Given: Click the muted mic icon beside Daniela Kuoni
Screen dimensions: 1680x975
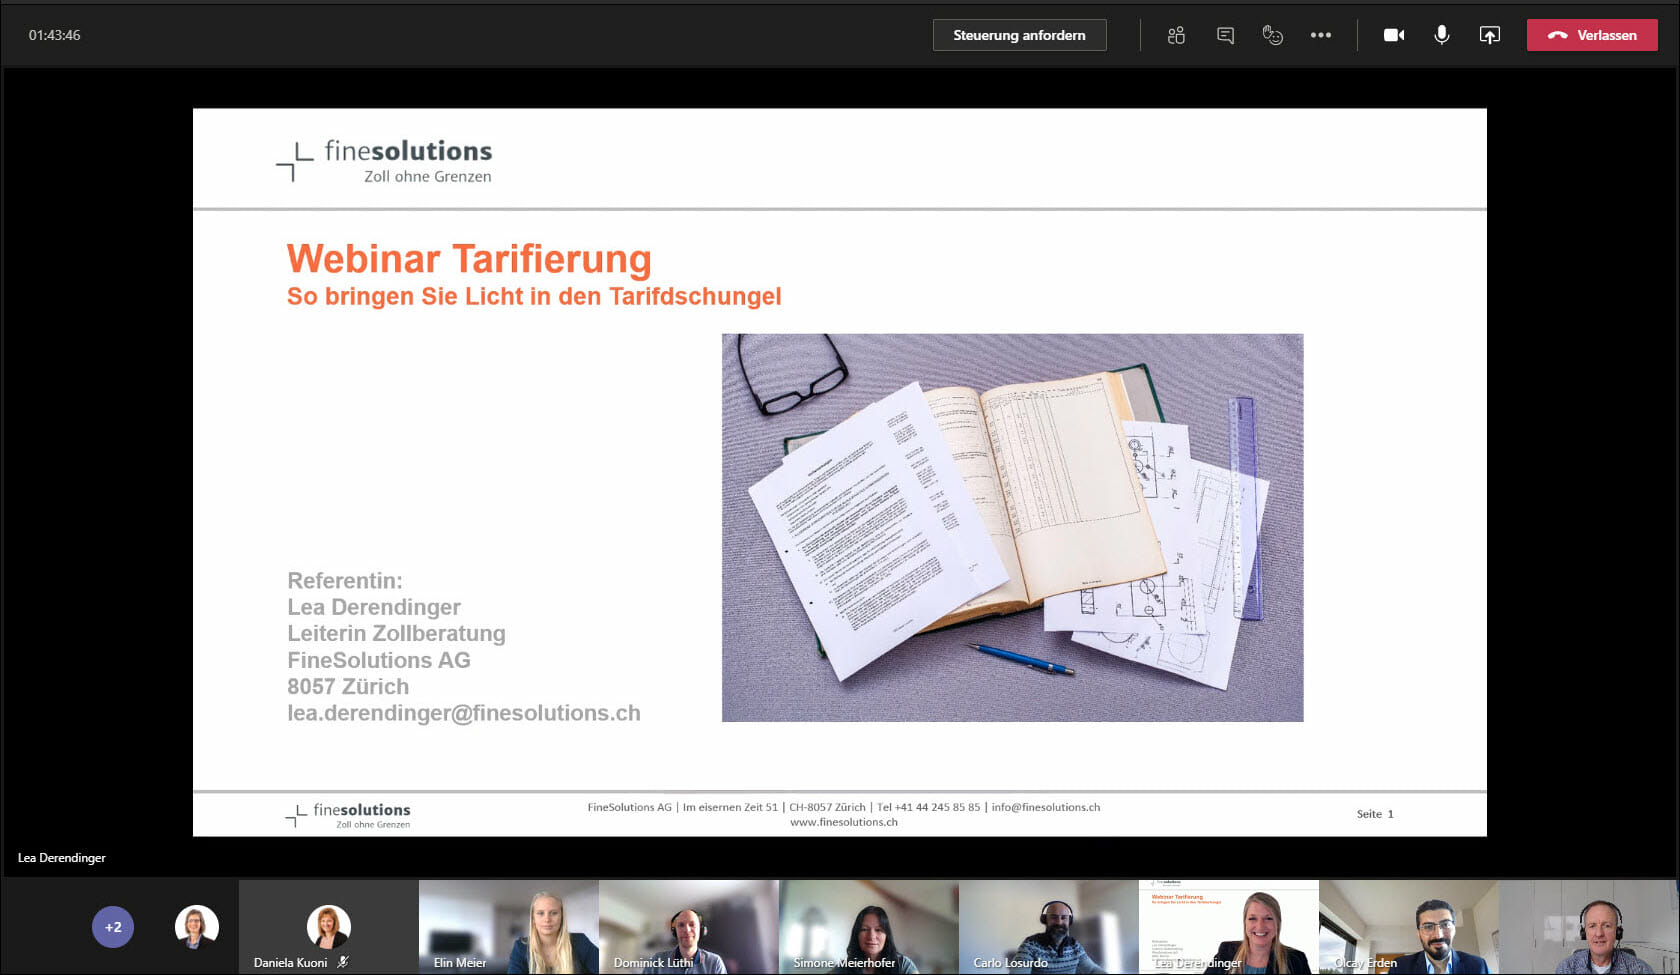Looking at the screenshot, I should point(344,961).
